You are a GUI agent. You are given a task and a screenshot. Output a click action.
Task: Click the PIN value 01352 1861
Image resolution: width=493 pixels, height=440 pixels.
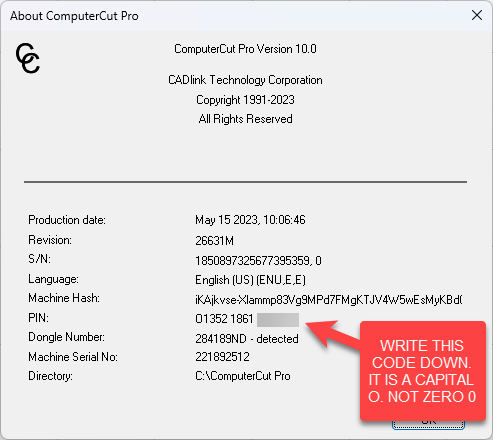(x=224, y=319)
